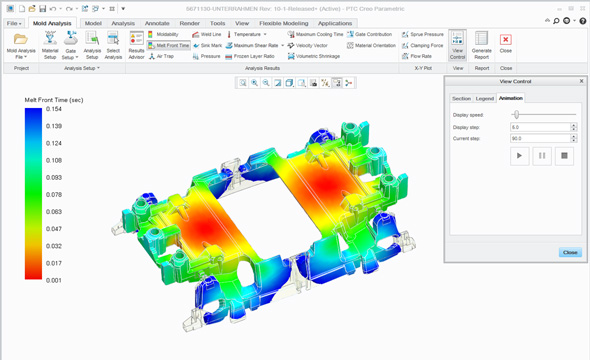
Task: Switch to Legend tab in View Control
Action: coord(485,98)
